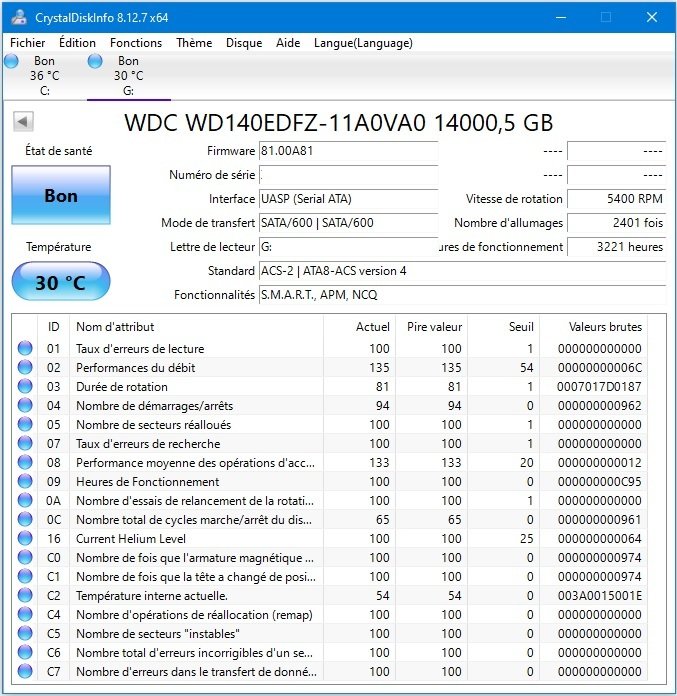Click the Bon health status button
This screenshot has height=696, width=677.
61,195
